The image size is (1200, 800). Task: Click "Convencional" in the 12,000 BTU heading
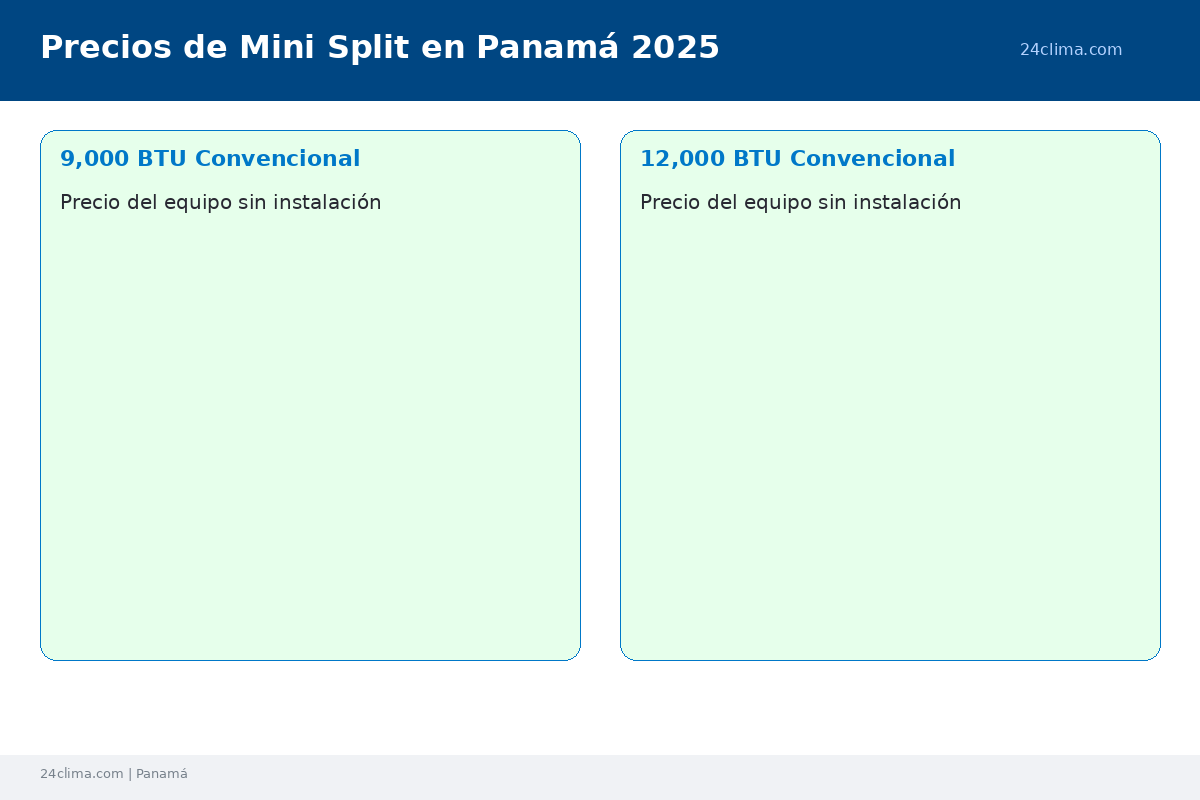[872, 159]
